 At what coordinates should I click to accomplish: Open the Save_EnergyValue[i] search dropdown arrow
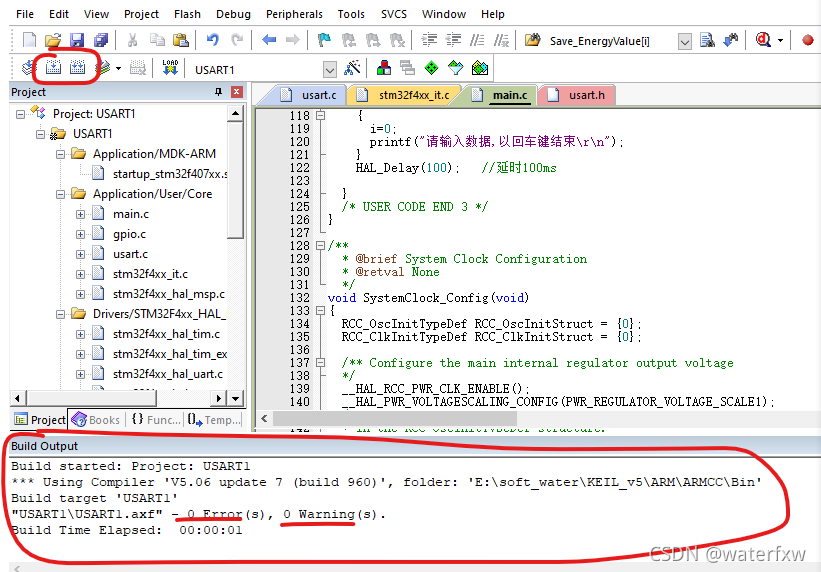(684, 41)
